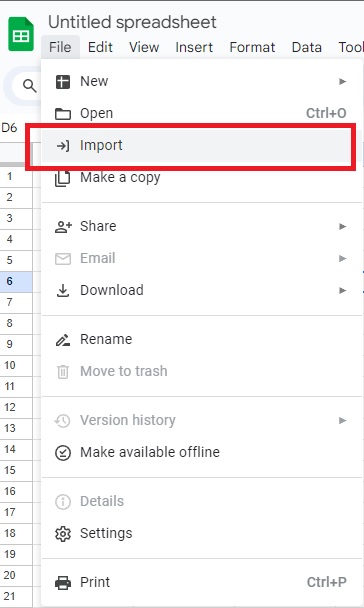Click the D6 name box

coord(10,128)
